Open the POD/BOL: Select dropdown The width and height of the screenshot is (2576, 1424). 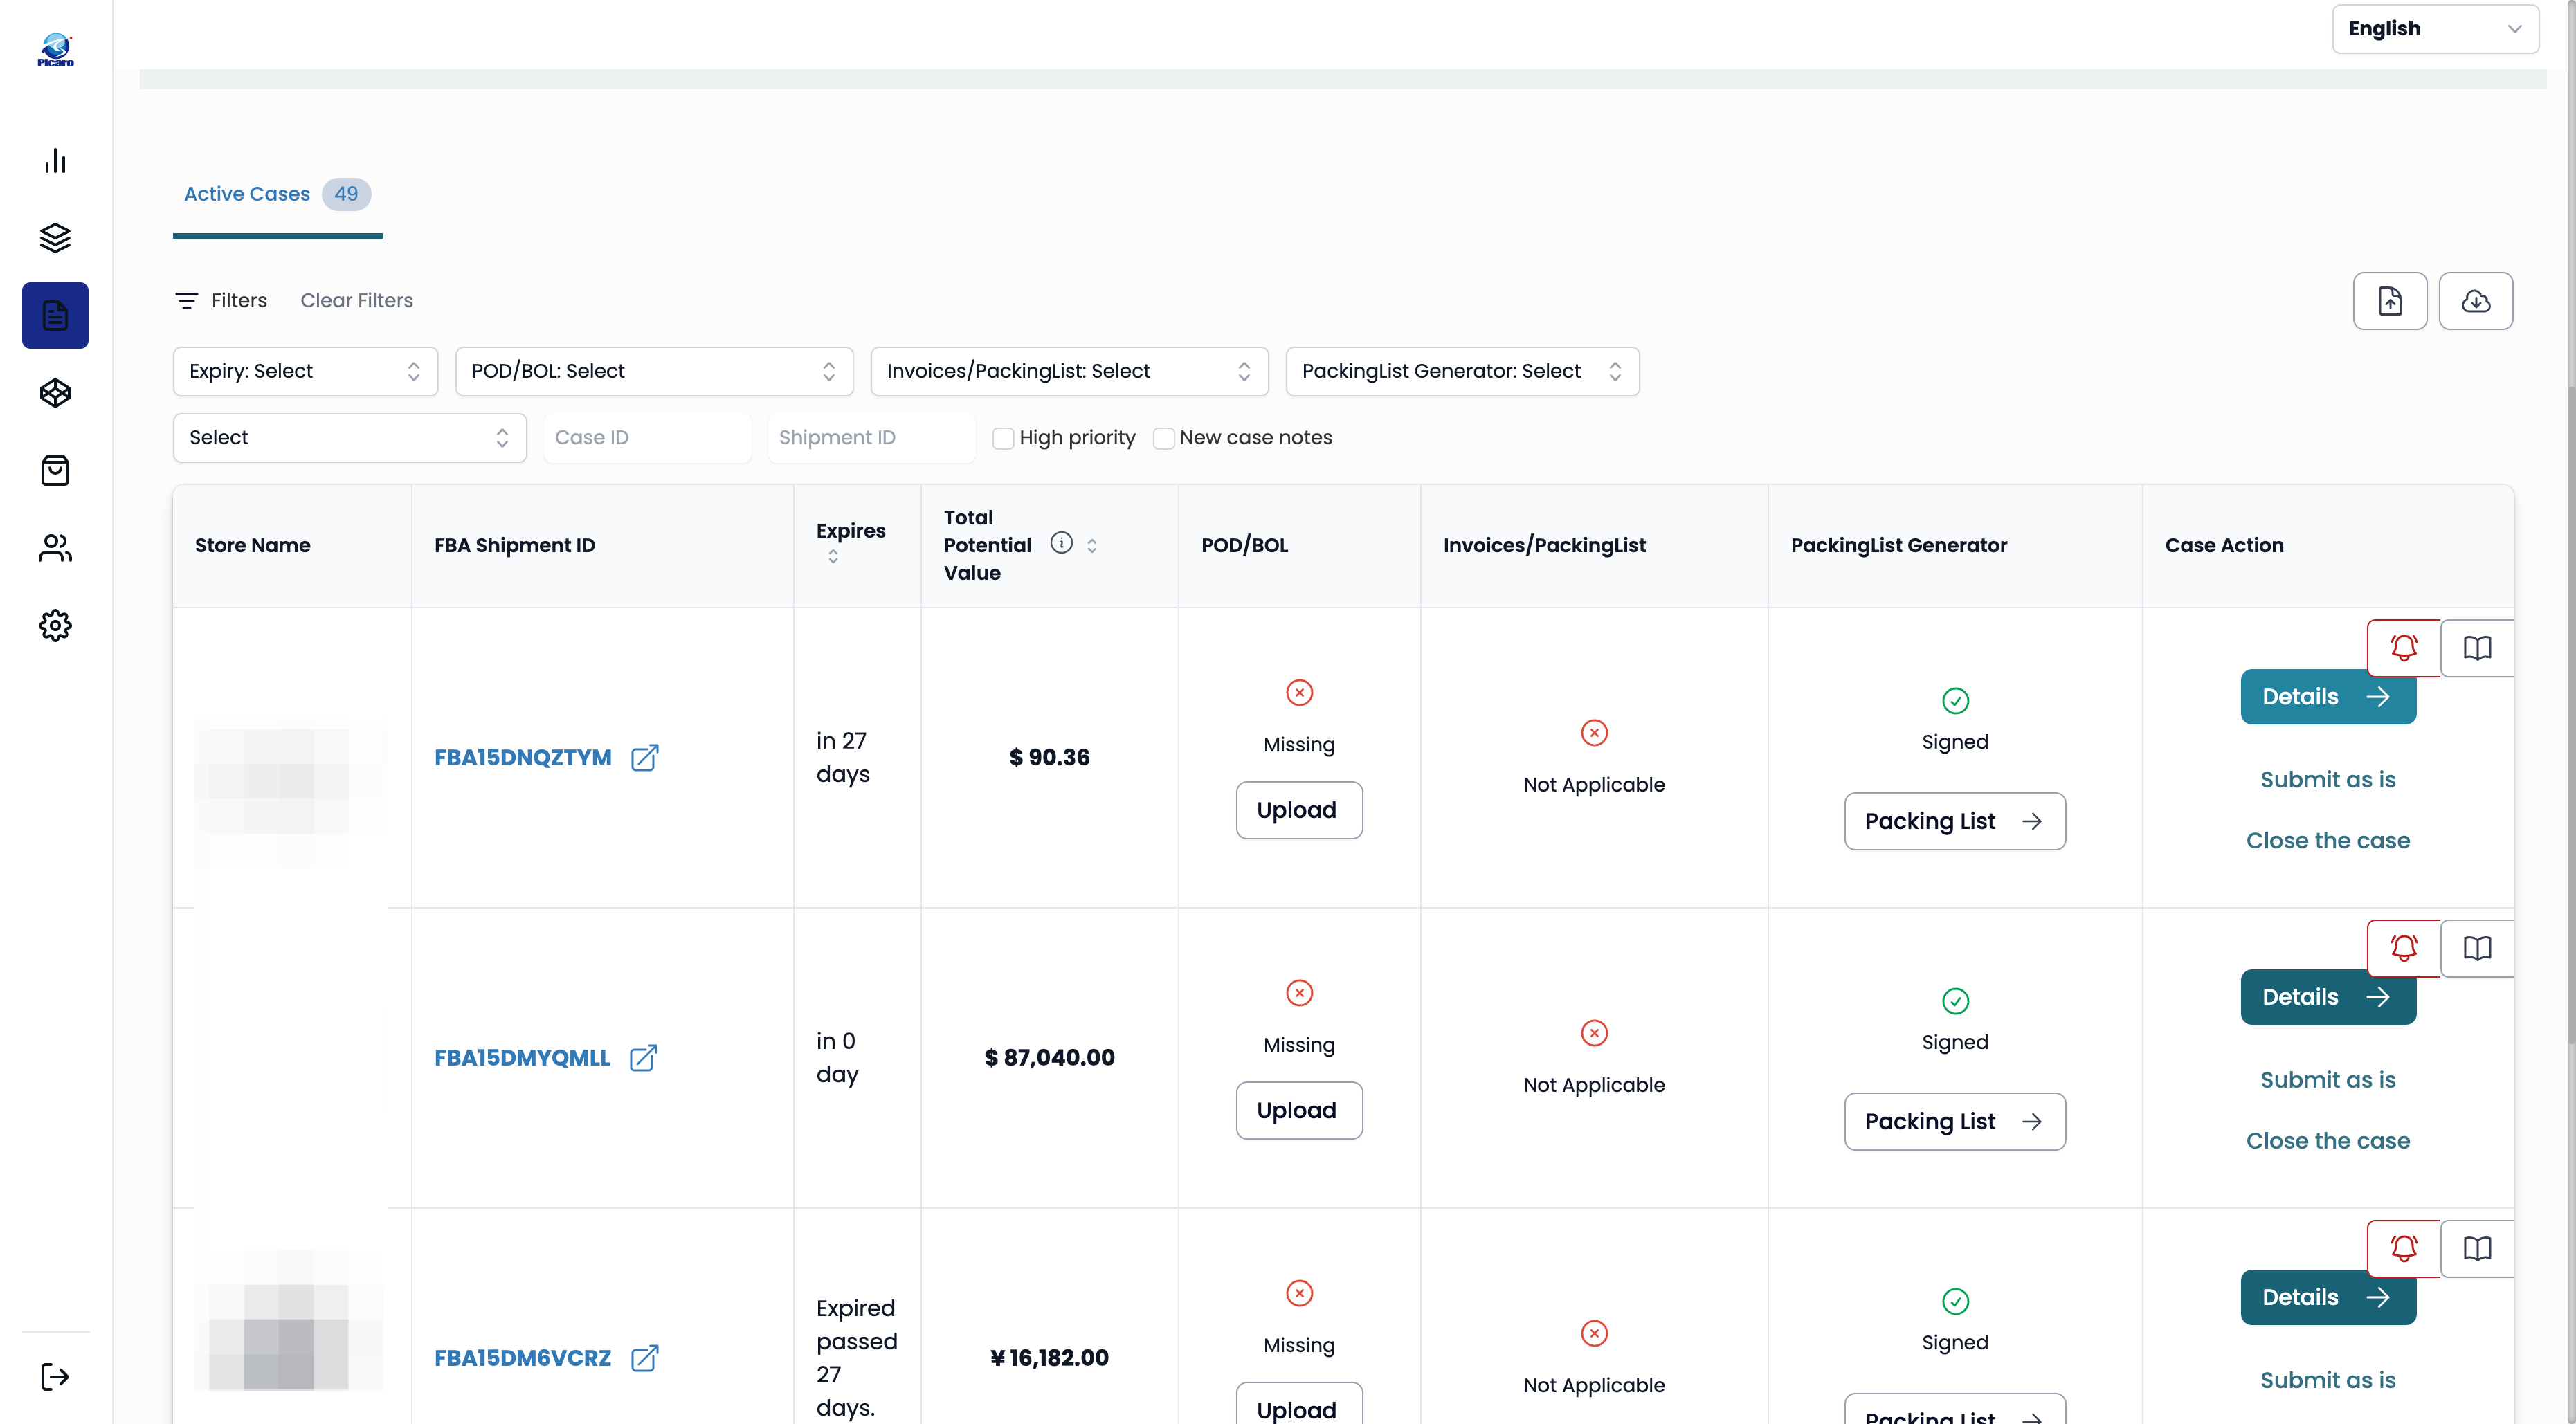click(x=654, y=371)
